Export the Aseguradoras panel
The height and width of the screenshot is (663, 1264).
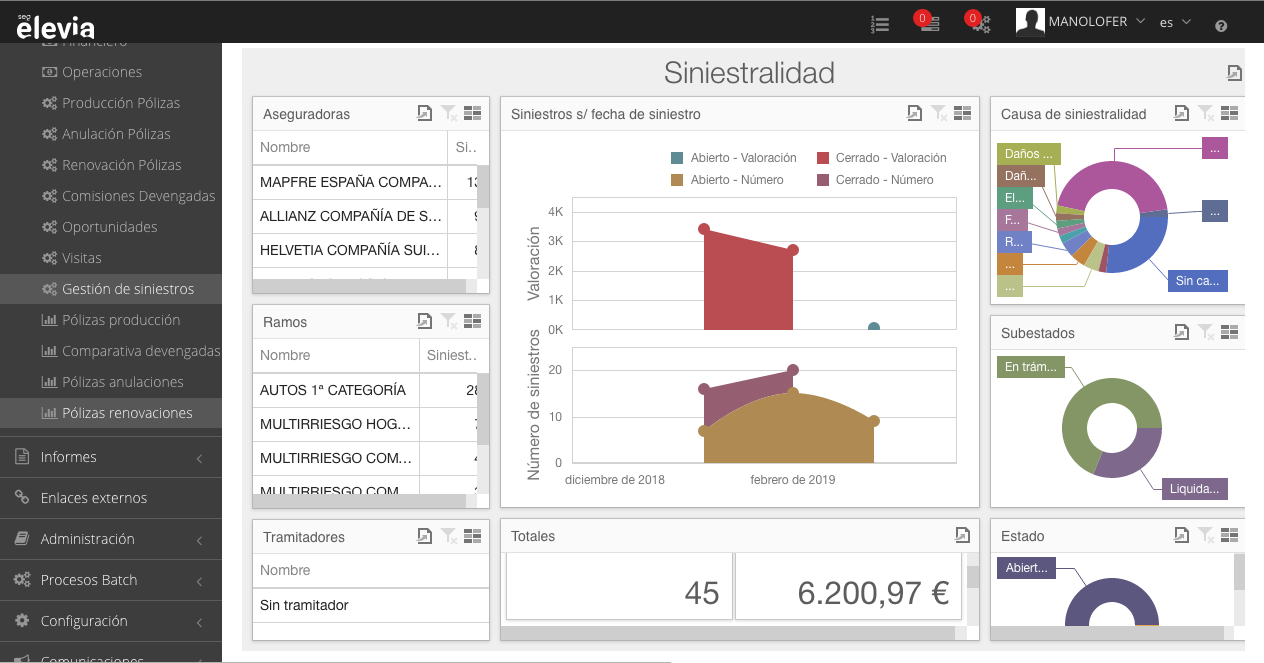tap(425, 114)
